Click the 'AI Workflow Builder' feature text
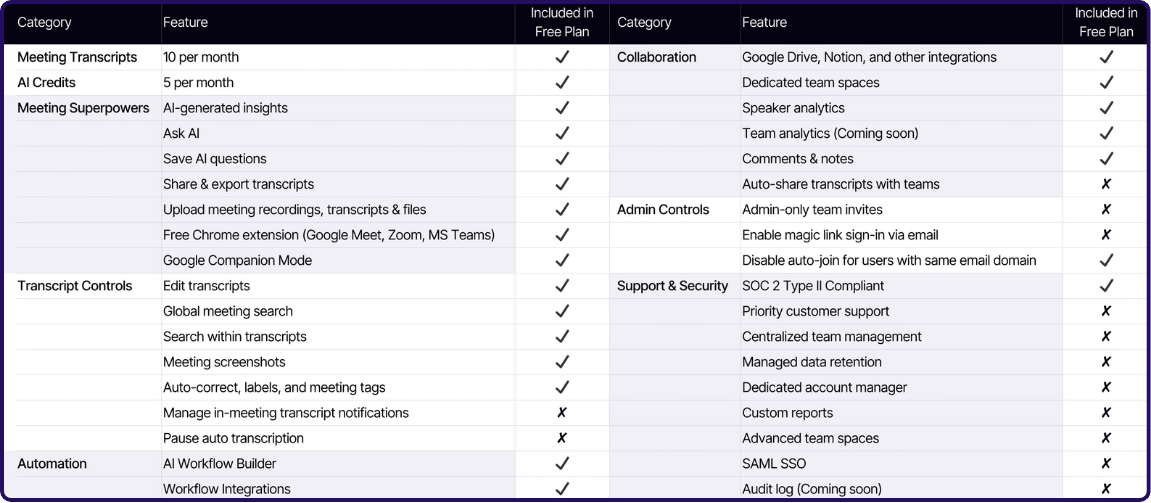 coord(219,464)
